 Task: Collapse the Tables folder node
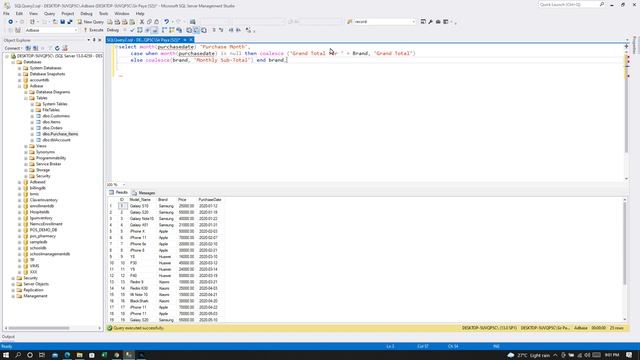(x=26, y=98)
